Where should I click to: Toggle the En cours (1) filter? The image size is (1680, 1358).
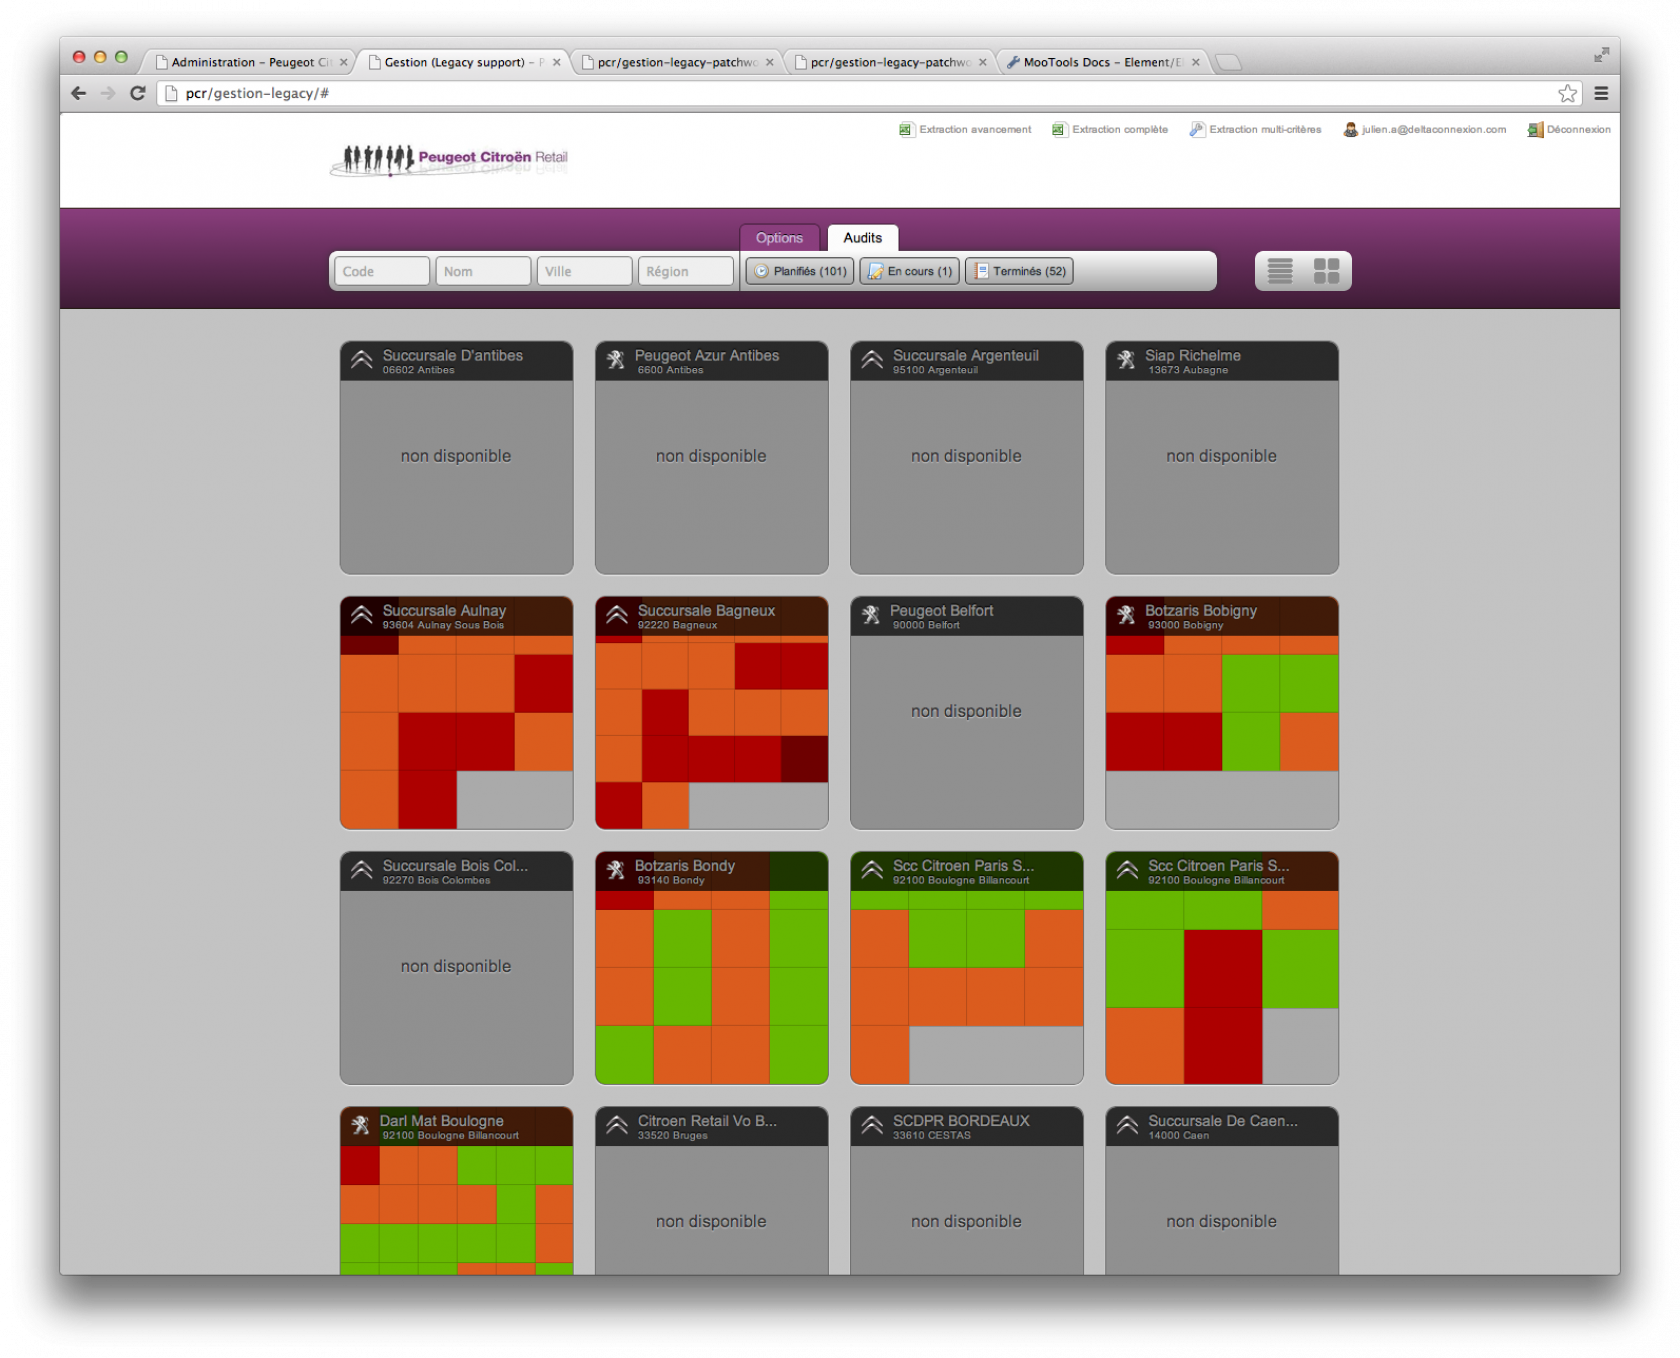(910, 271)
